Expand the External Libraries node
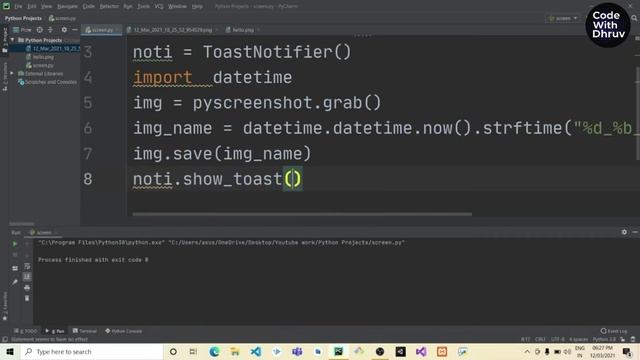Image resolution: width=640 pixels, height=360 pixels. (x=12, y=73)
